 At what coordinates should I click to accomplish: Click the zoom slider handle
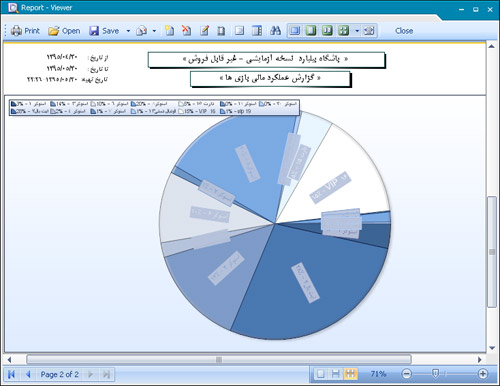click(435, 373)
